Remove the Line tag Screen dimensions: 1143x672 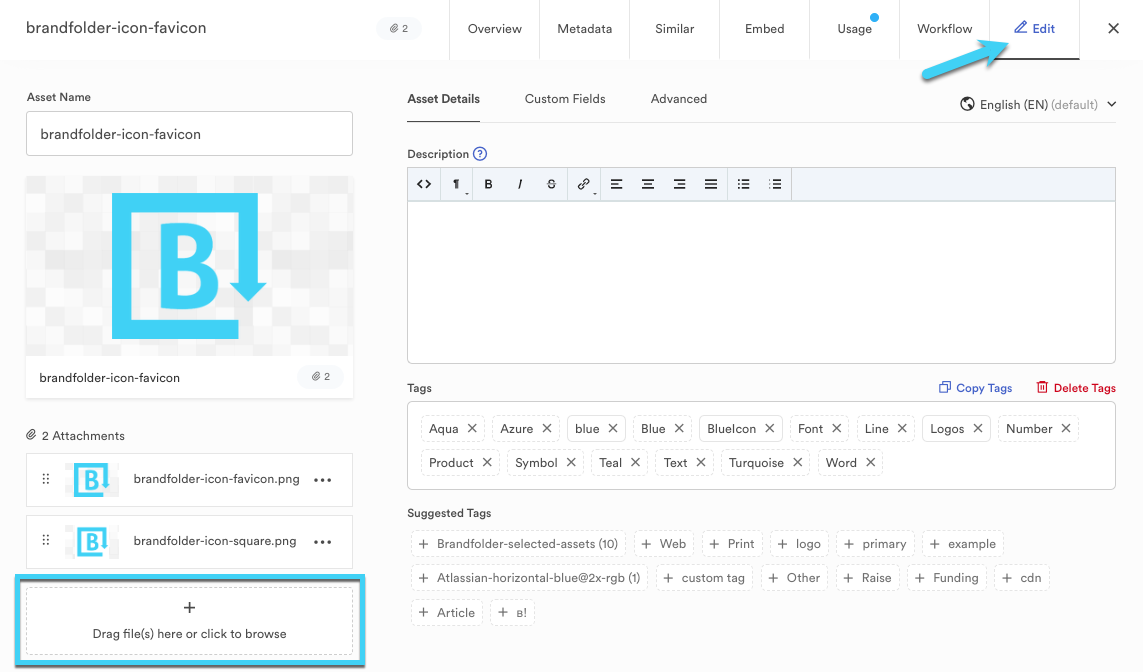tap(902, 429)
